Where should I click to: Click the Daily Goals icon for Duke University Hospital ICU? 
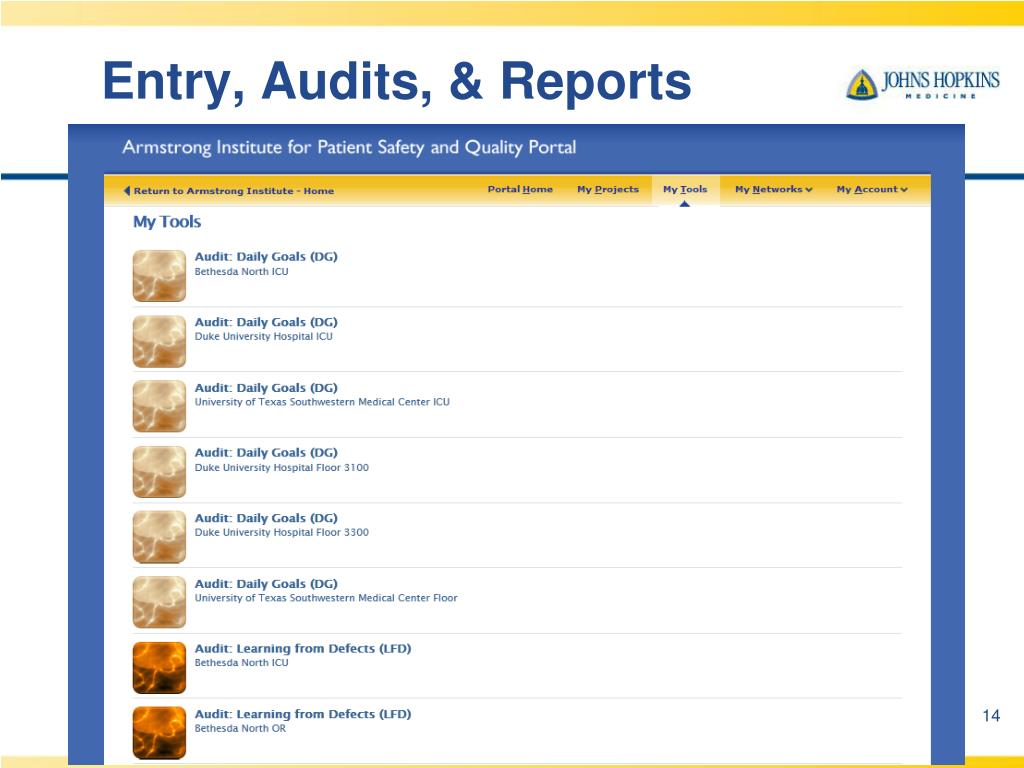click(x=159, y=342)
